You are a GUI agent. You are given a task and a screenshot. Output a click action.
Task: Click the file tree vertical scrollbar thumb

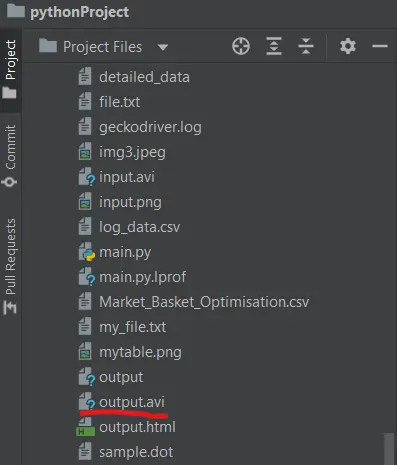click(x=388, y=449)
